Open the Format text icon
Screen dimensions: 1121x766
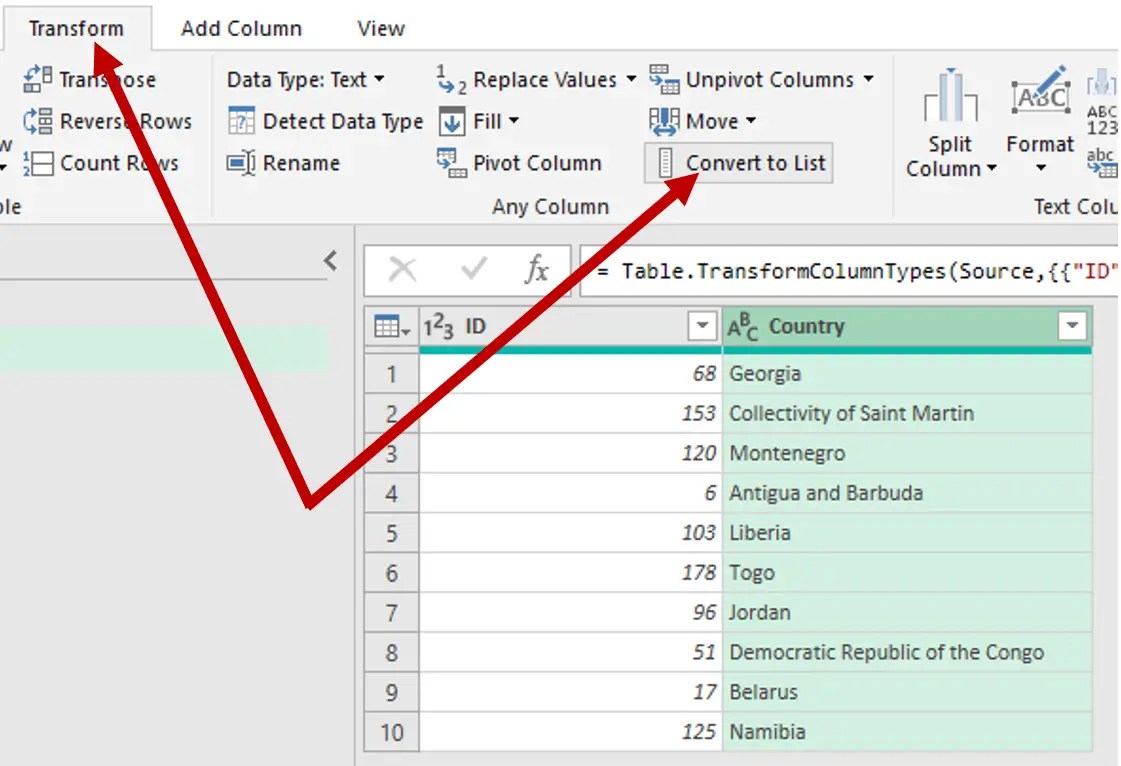point(1040,93)
